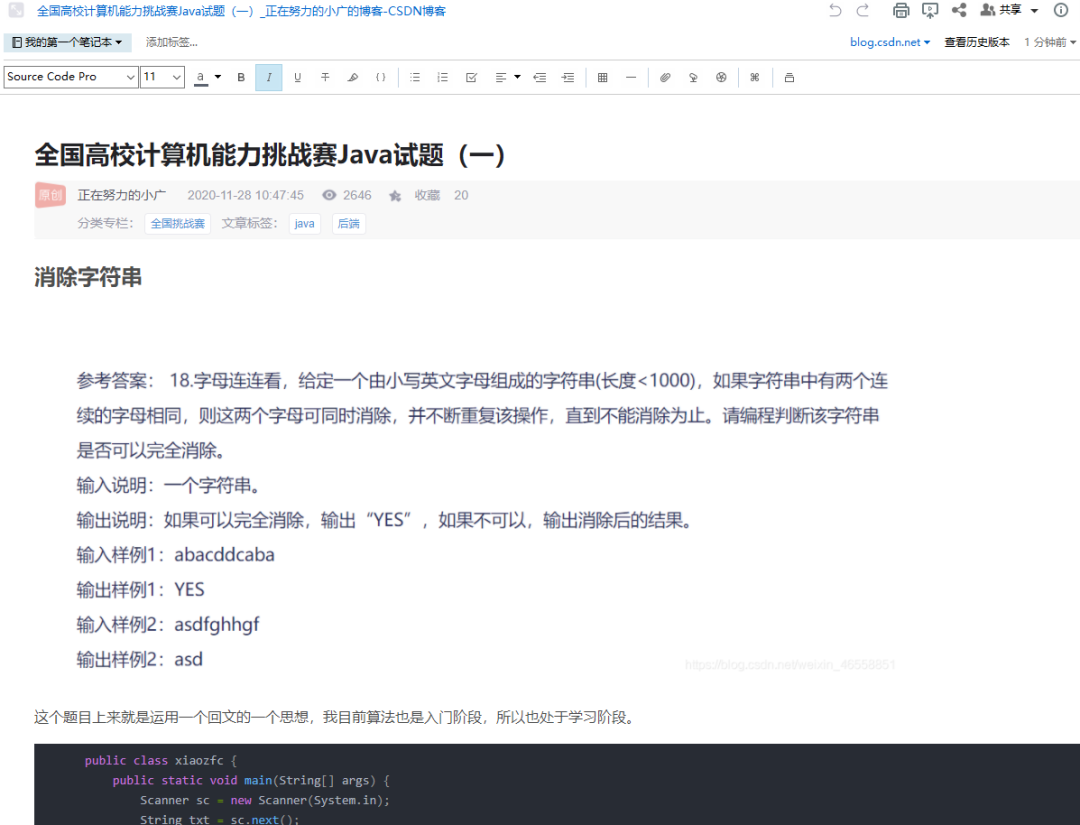Click 添加标签 to add a tag

click(x=171, y=43)
